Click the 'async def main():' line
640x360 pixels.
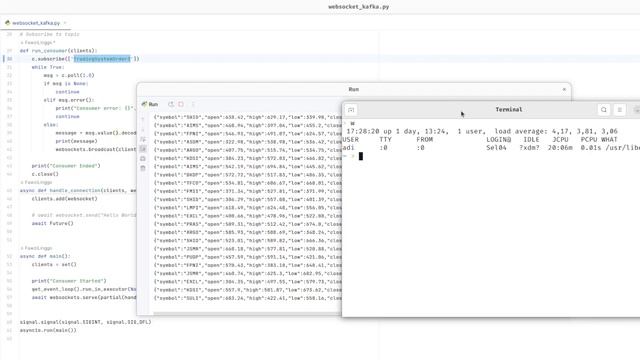(x=45, y=256)
